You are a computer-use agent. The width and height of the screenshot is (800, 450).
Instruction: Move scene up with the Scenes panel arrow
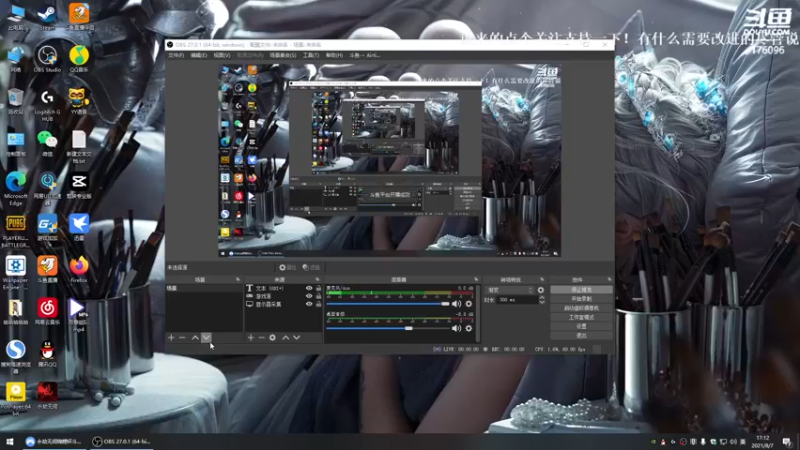[x=195, y=337]
